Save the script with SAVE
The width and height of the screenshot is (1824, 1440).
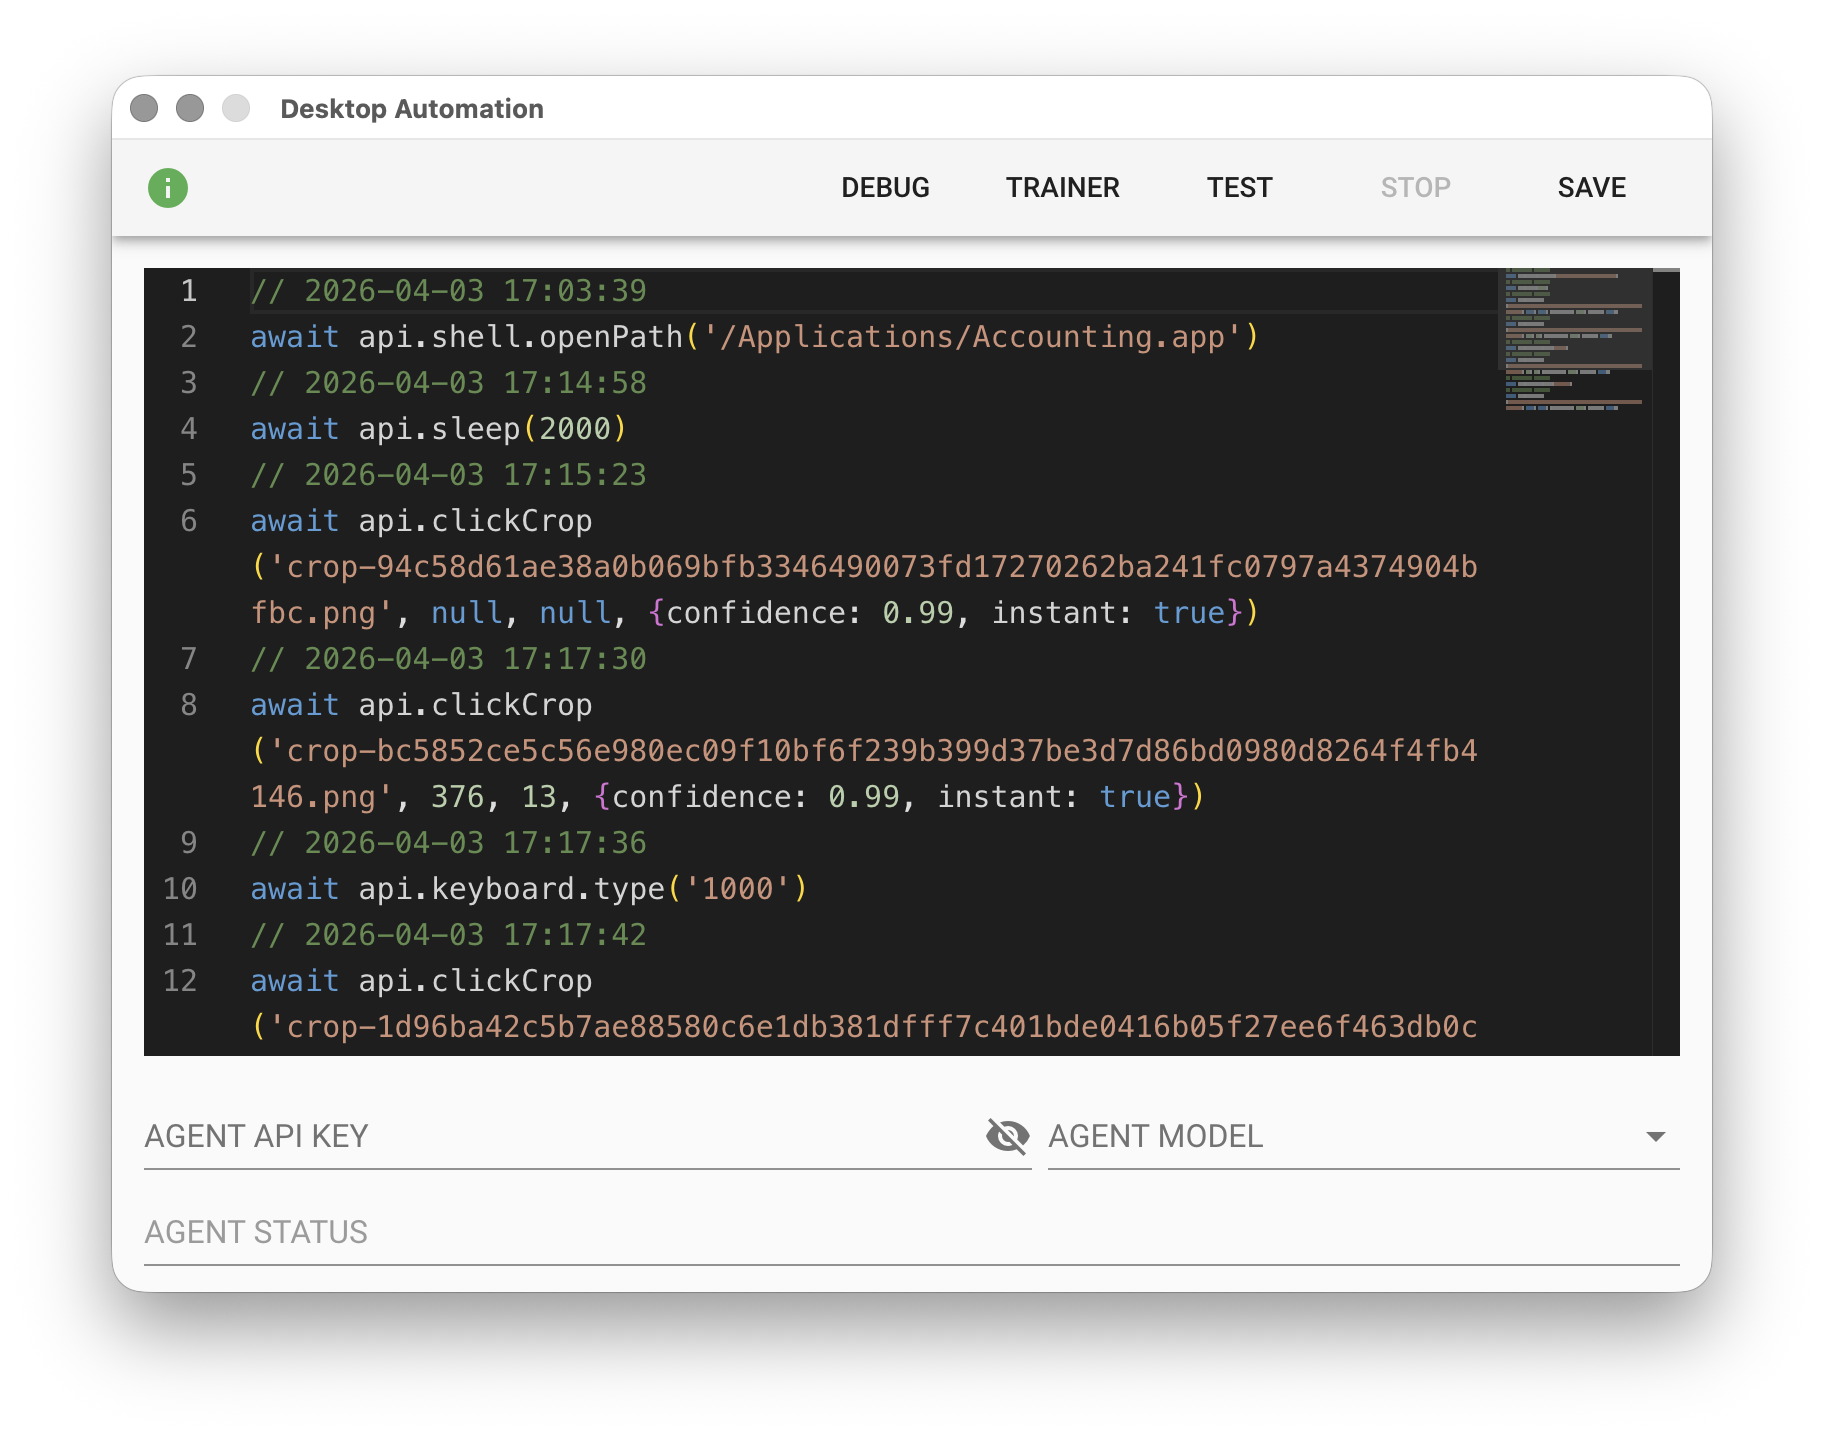coord(1591,188)
